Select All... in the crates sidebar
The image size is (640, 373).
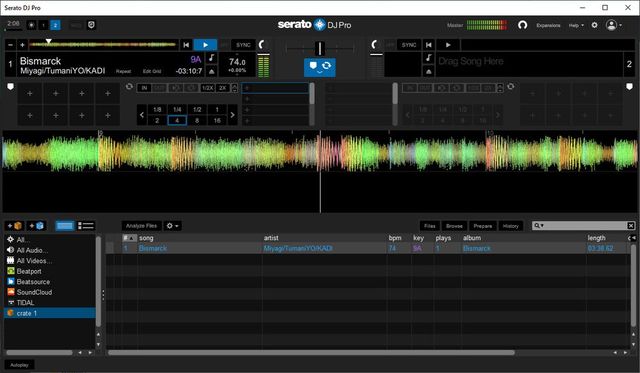point(50,240)
